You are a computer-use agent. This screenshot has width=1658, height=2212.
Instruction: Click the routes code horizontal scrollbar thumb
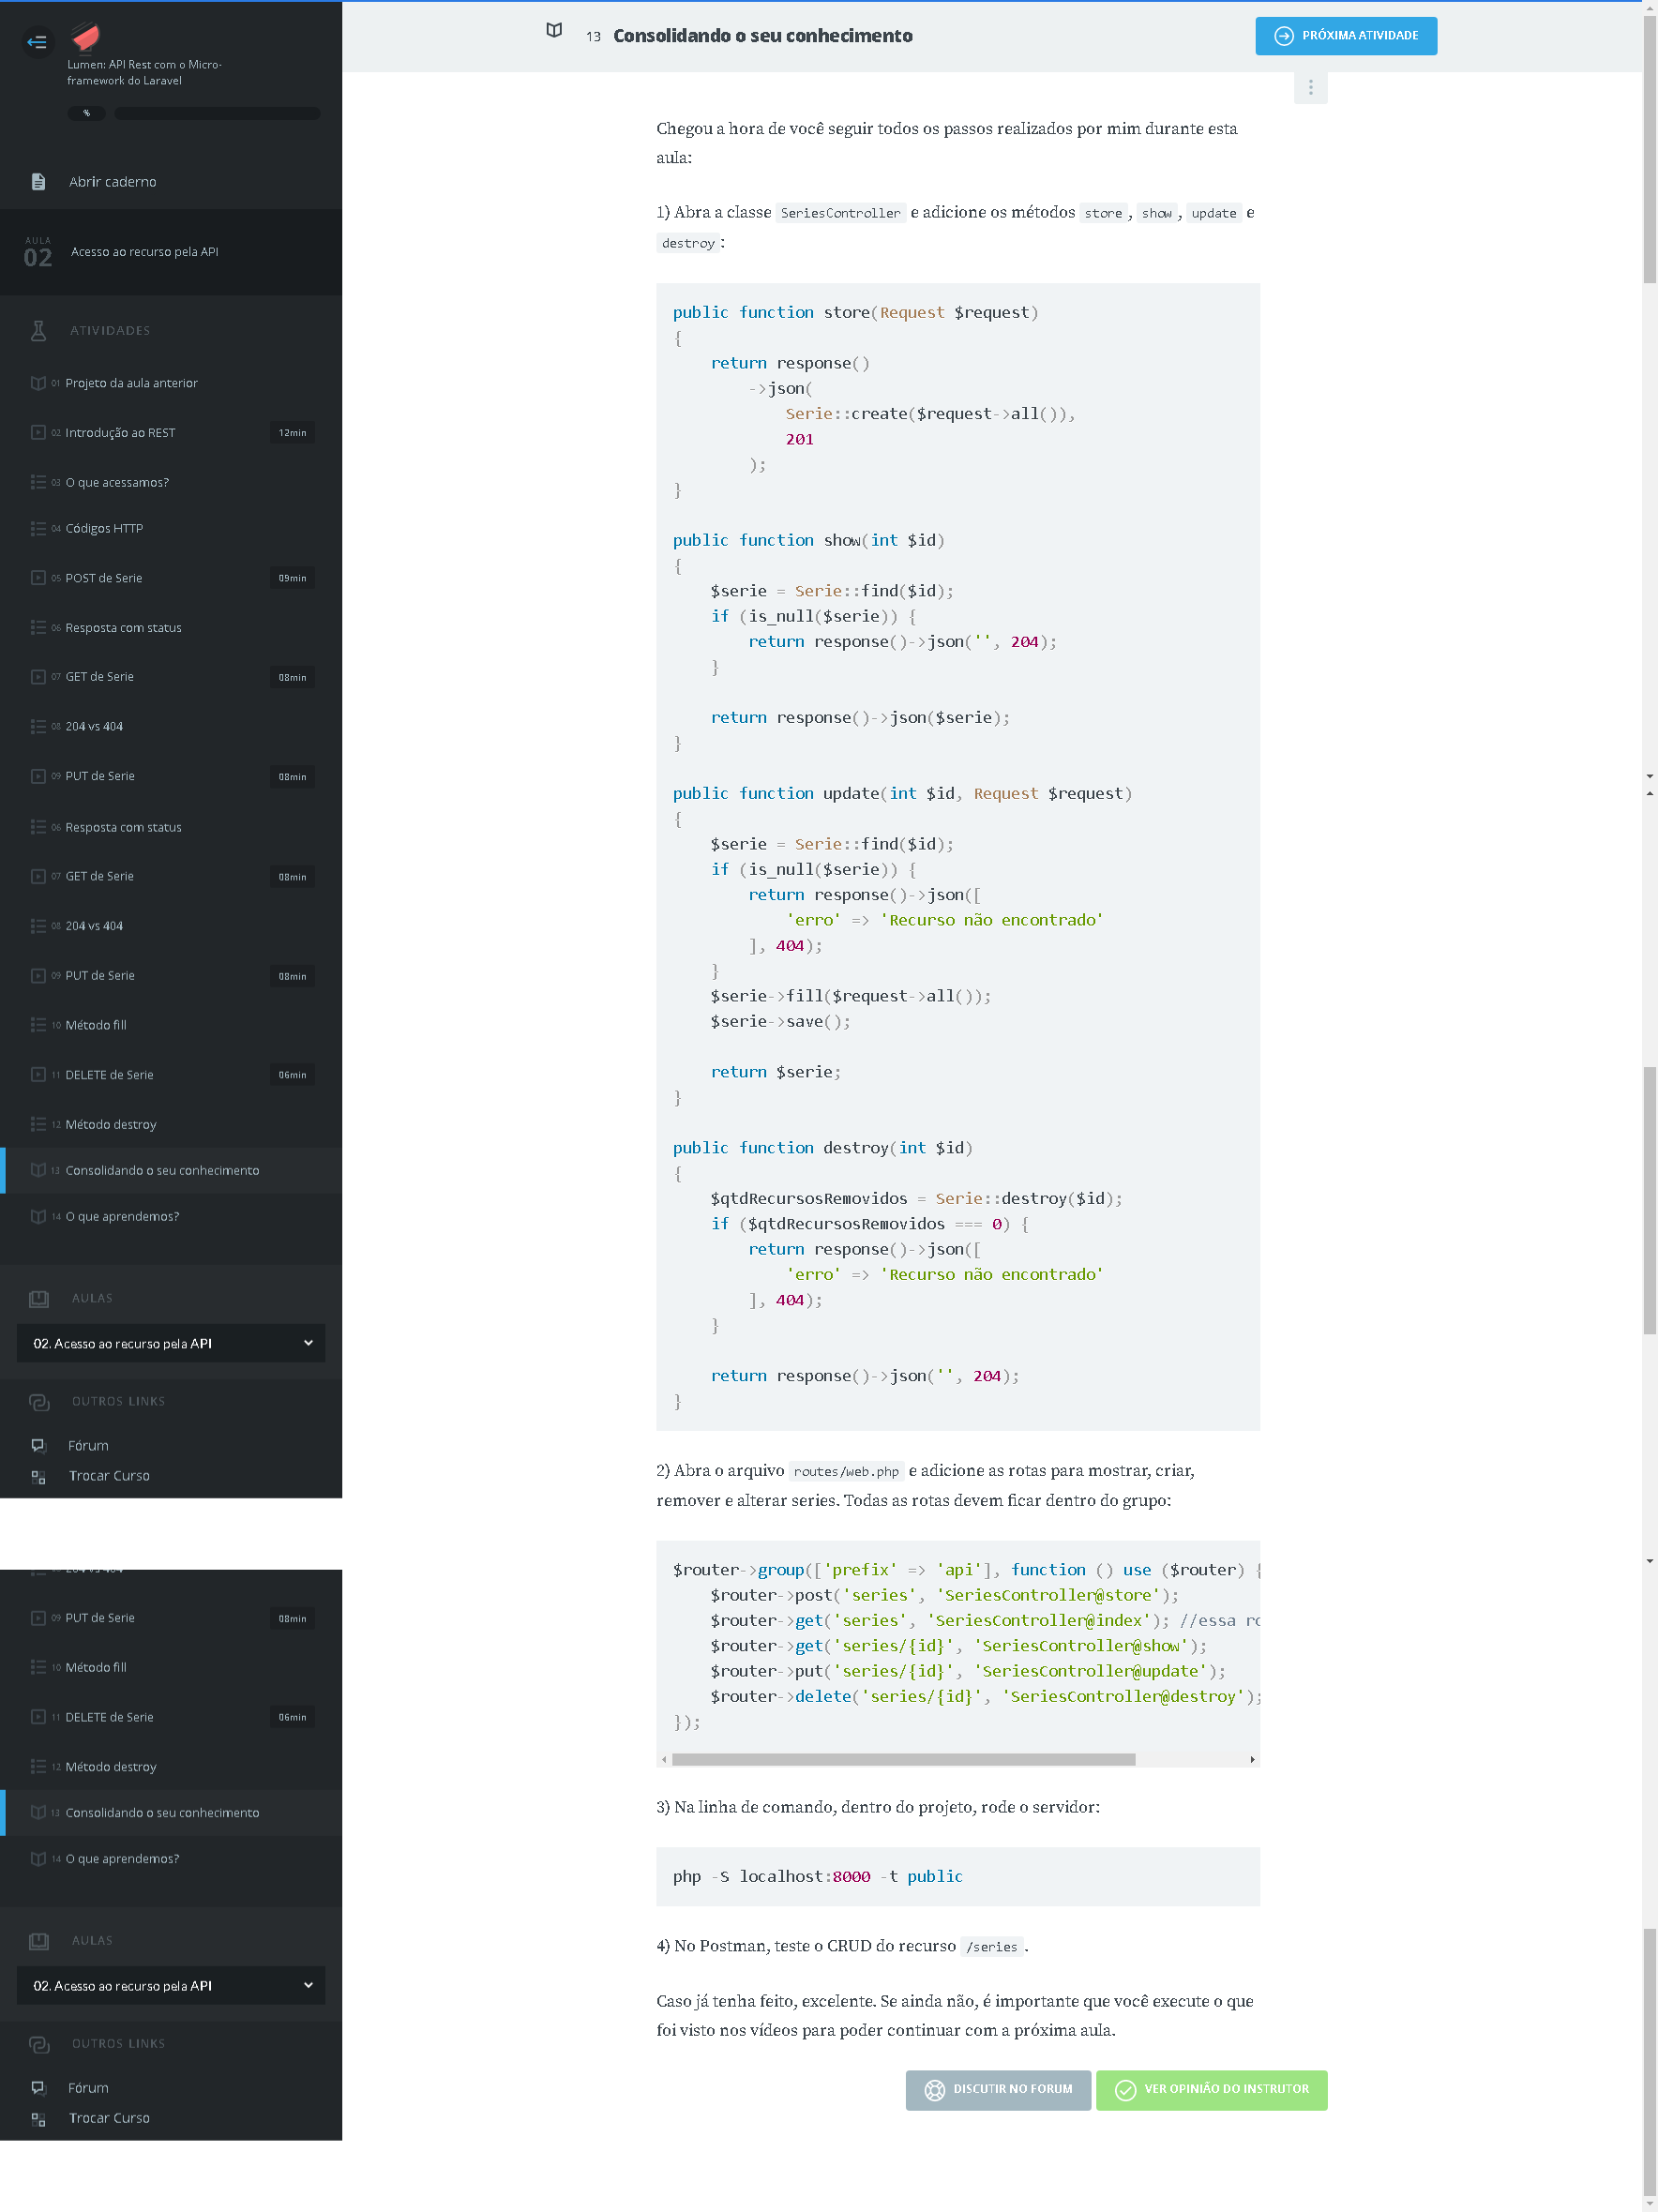(x=903, y=1760)
